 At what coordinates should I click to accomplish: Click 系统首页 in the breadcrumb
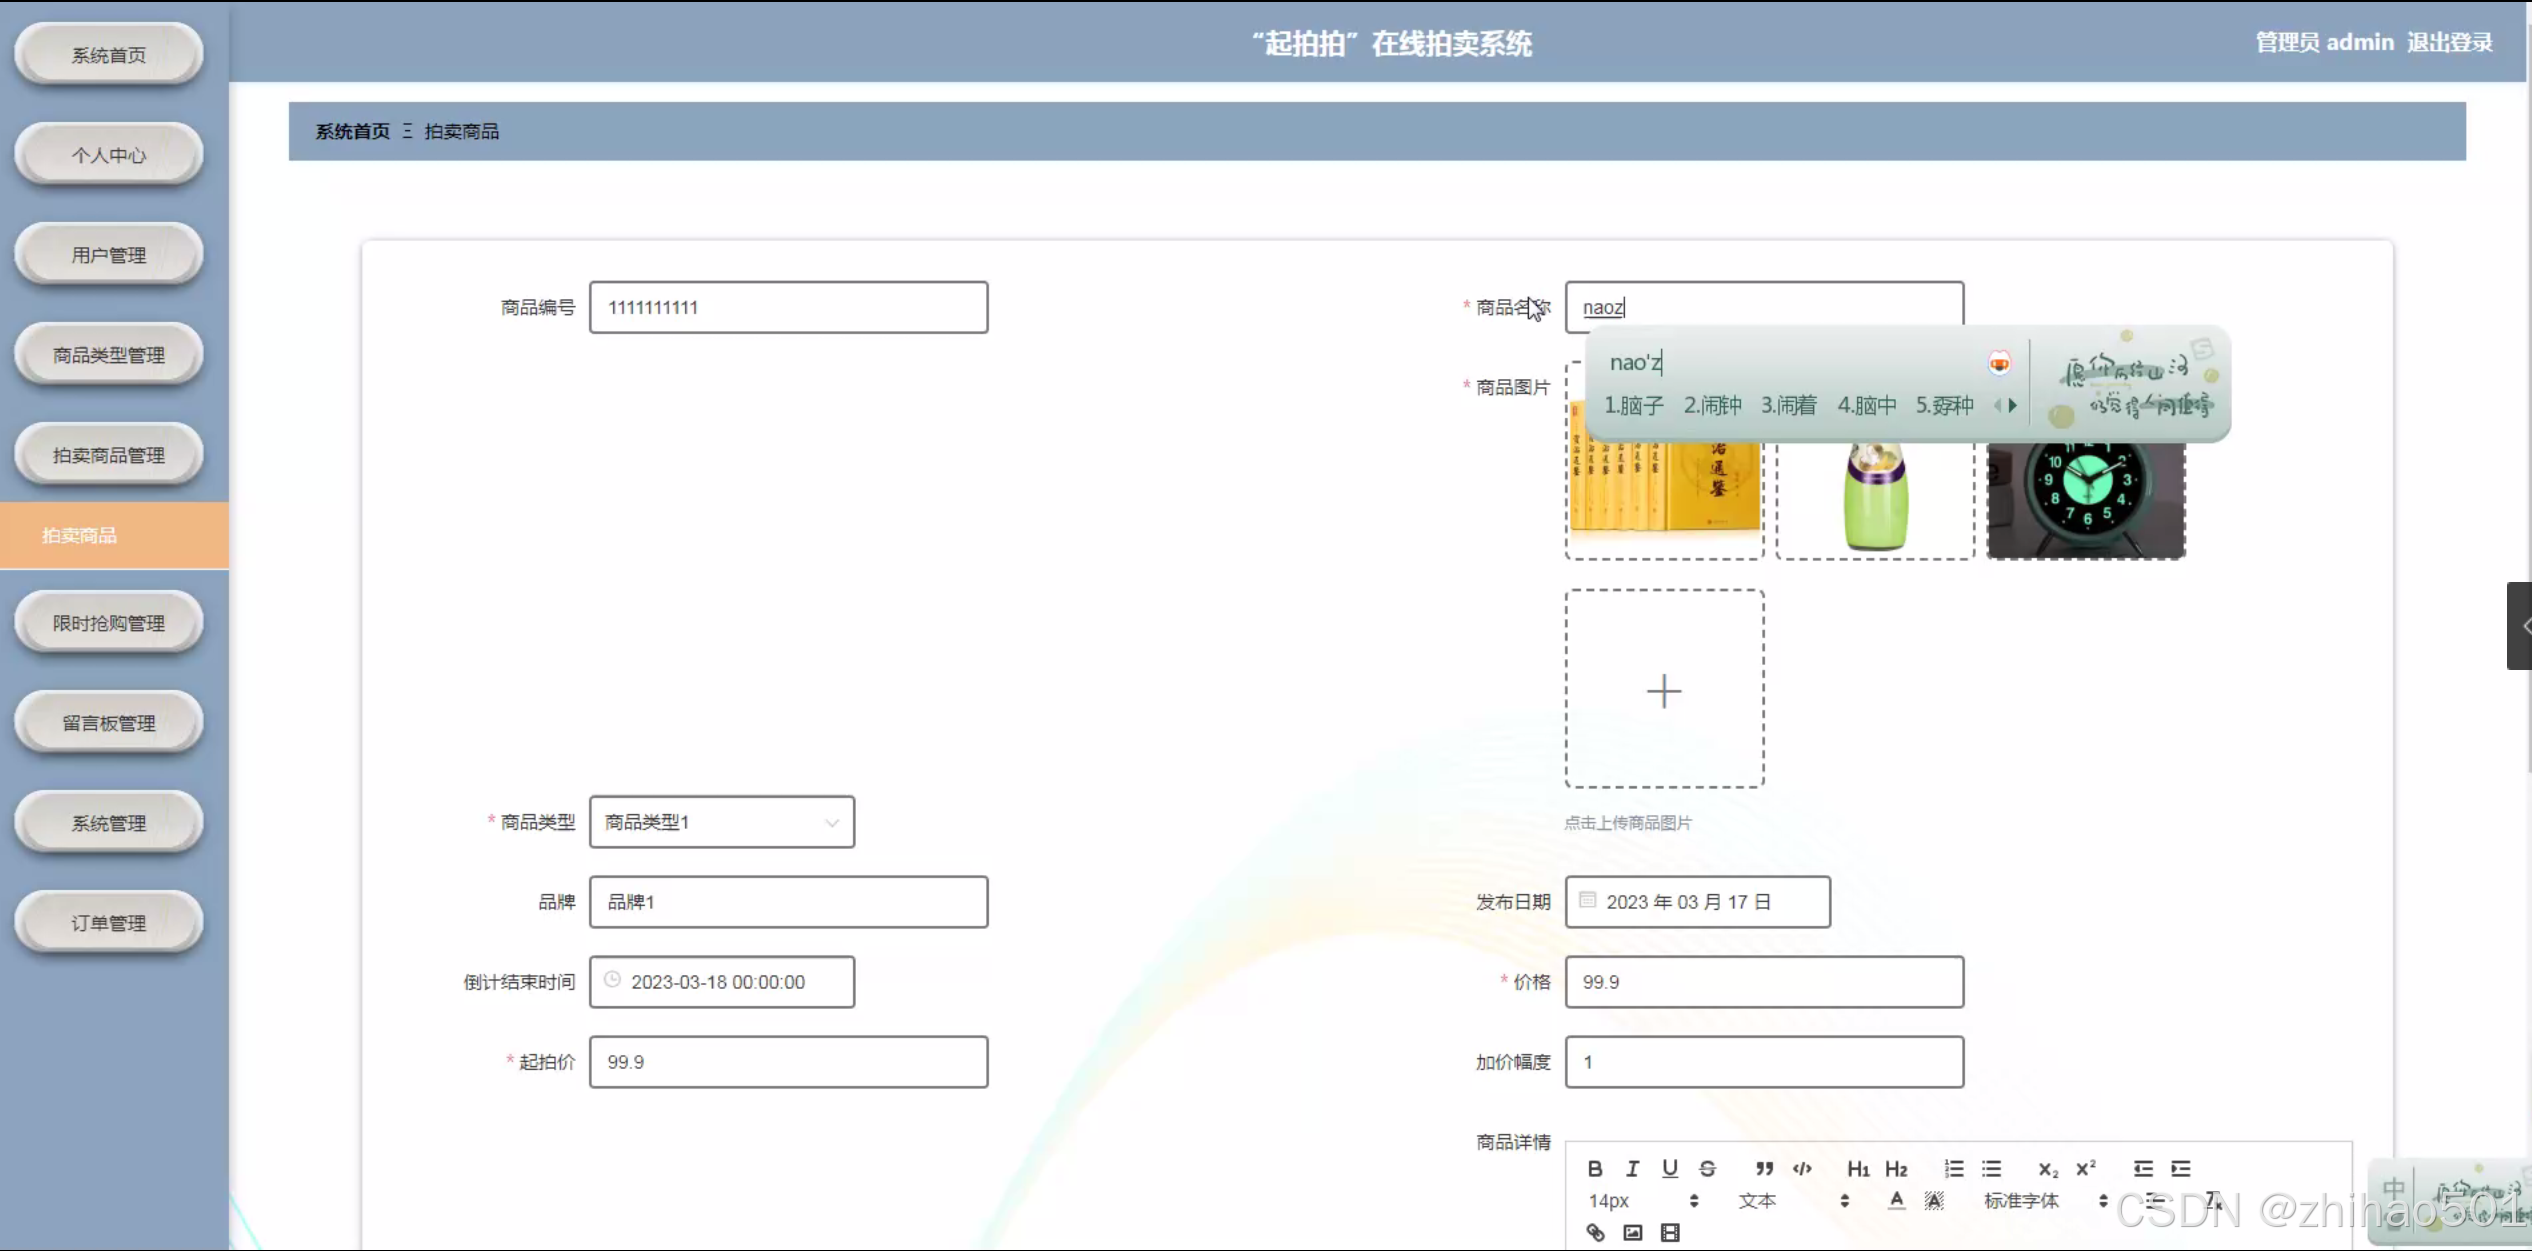tap(352, 131)
